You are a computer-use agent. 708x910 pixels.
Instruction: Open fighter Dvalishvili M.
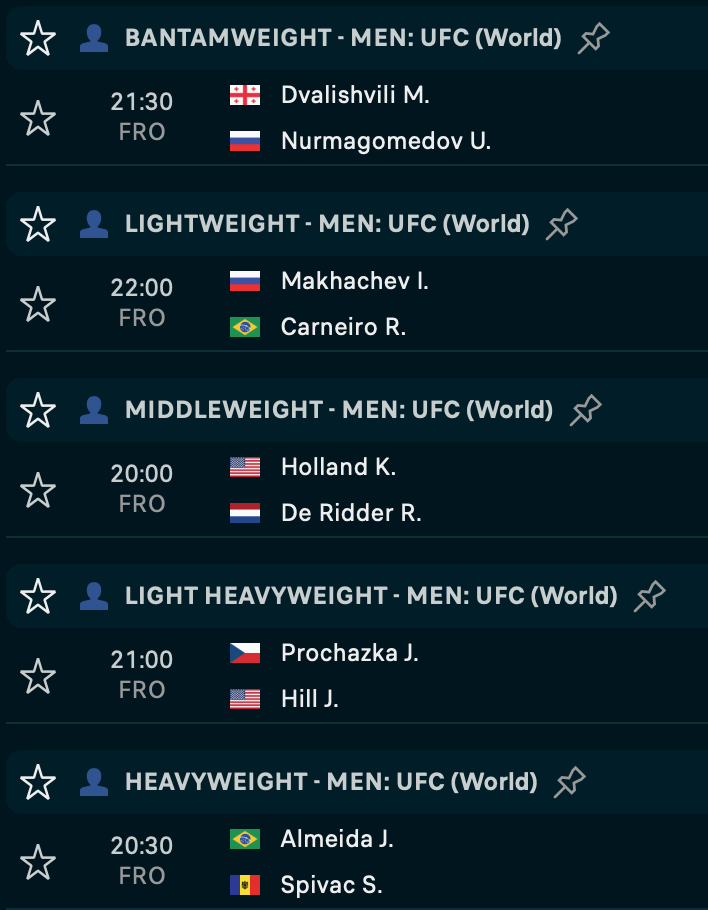(355, 95)
